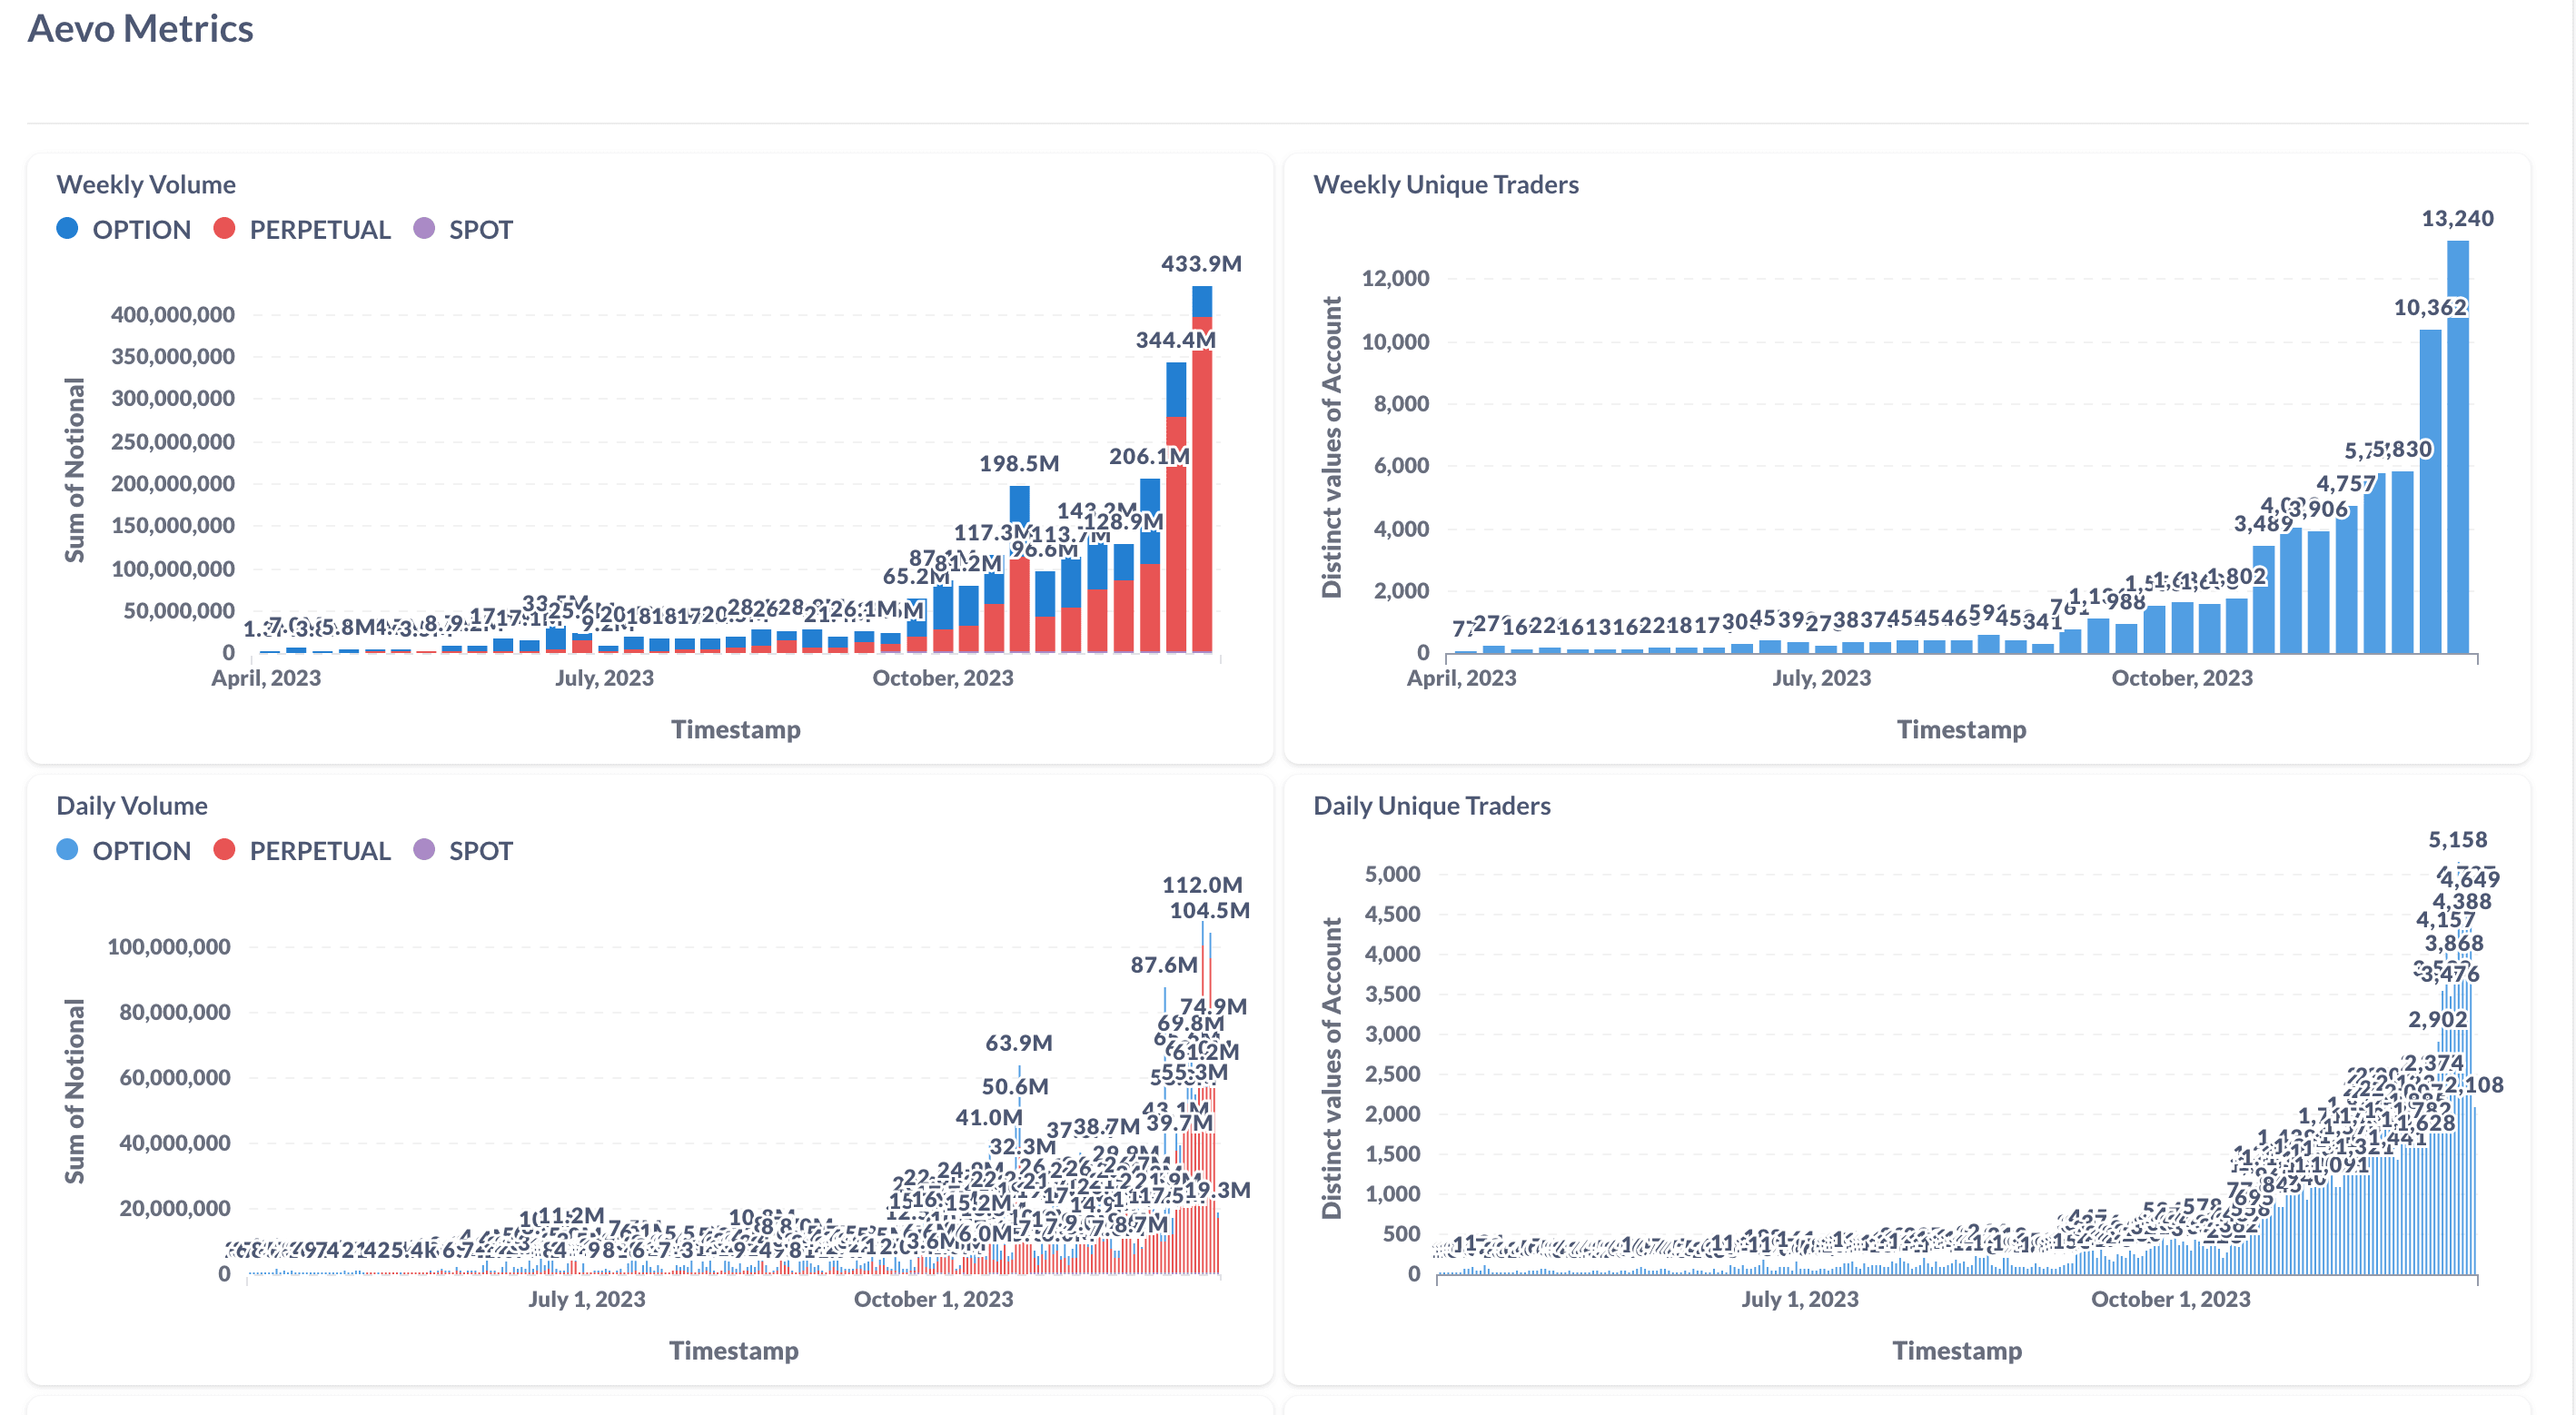The width and height of the screenshot is (2576, 1415).
Task: Click the 4,757 weekly traders label
Action: point(2345,484)
